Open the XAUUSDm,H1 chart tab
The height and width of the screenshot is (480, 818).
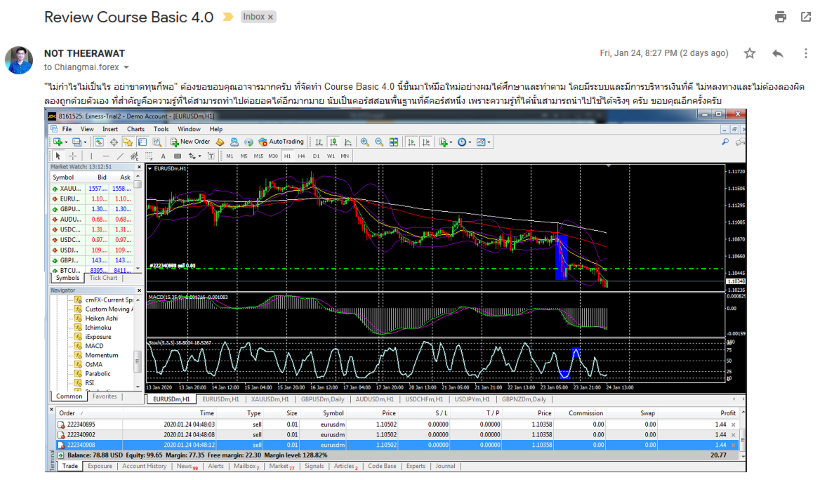pos(270,399)
